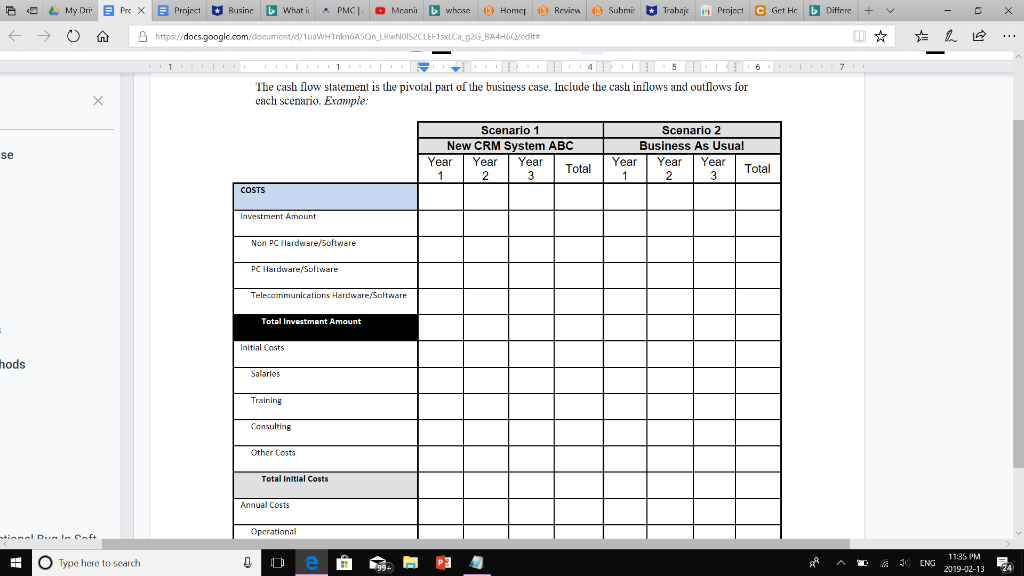
Task: Click the horizontal scrollbar thumb
Action: click(x=475, y=543)
